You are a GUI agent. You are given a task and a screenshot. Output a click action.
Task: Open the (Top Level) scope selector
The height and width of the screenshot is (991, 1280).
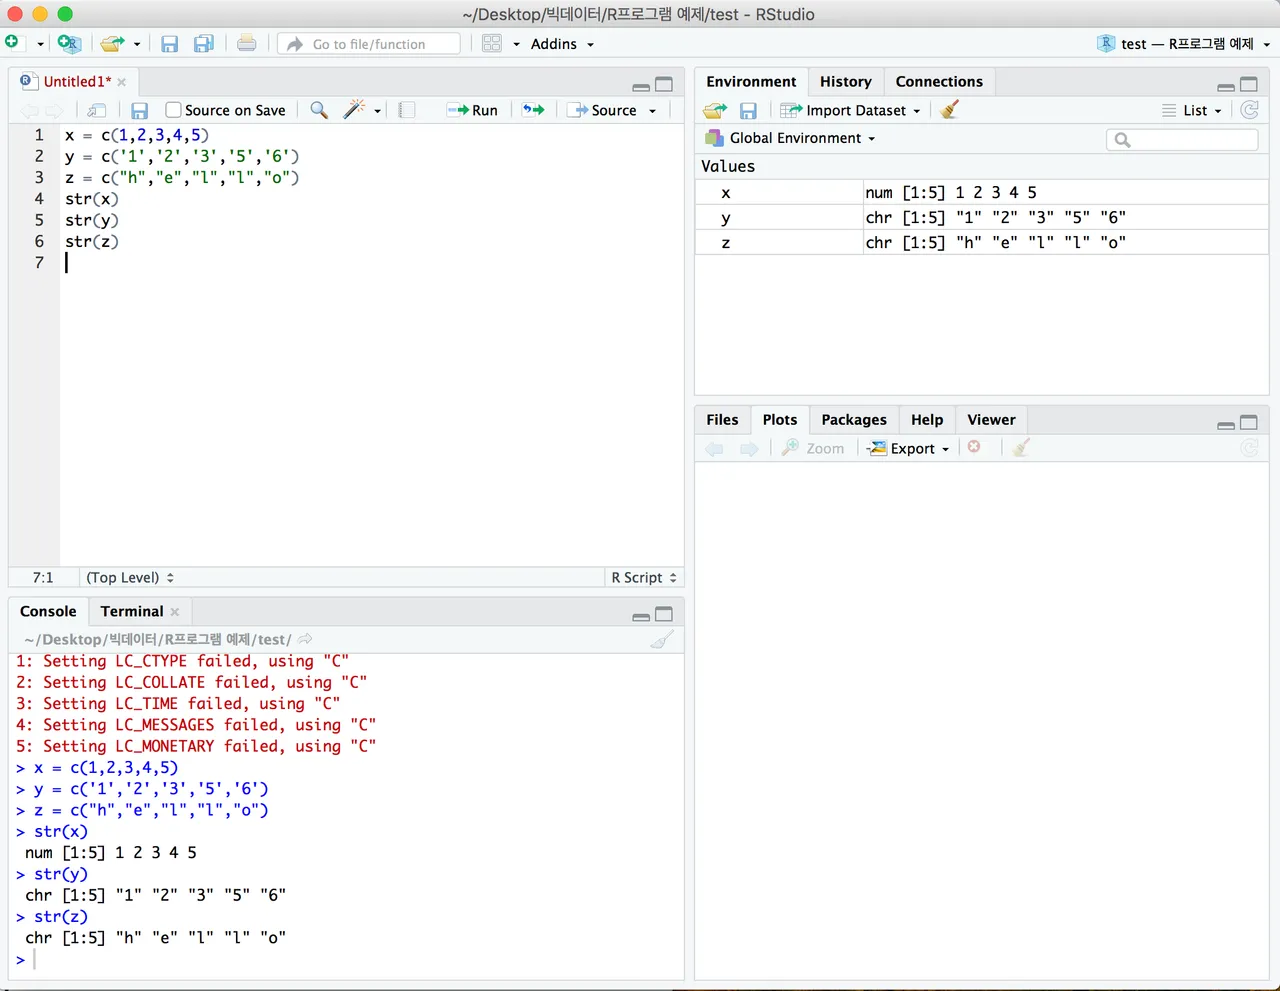coord(130,577)
